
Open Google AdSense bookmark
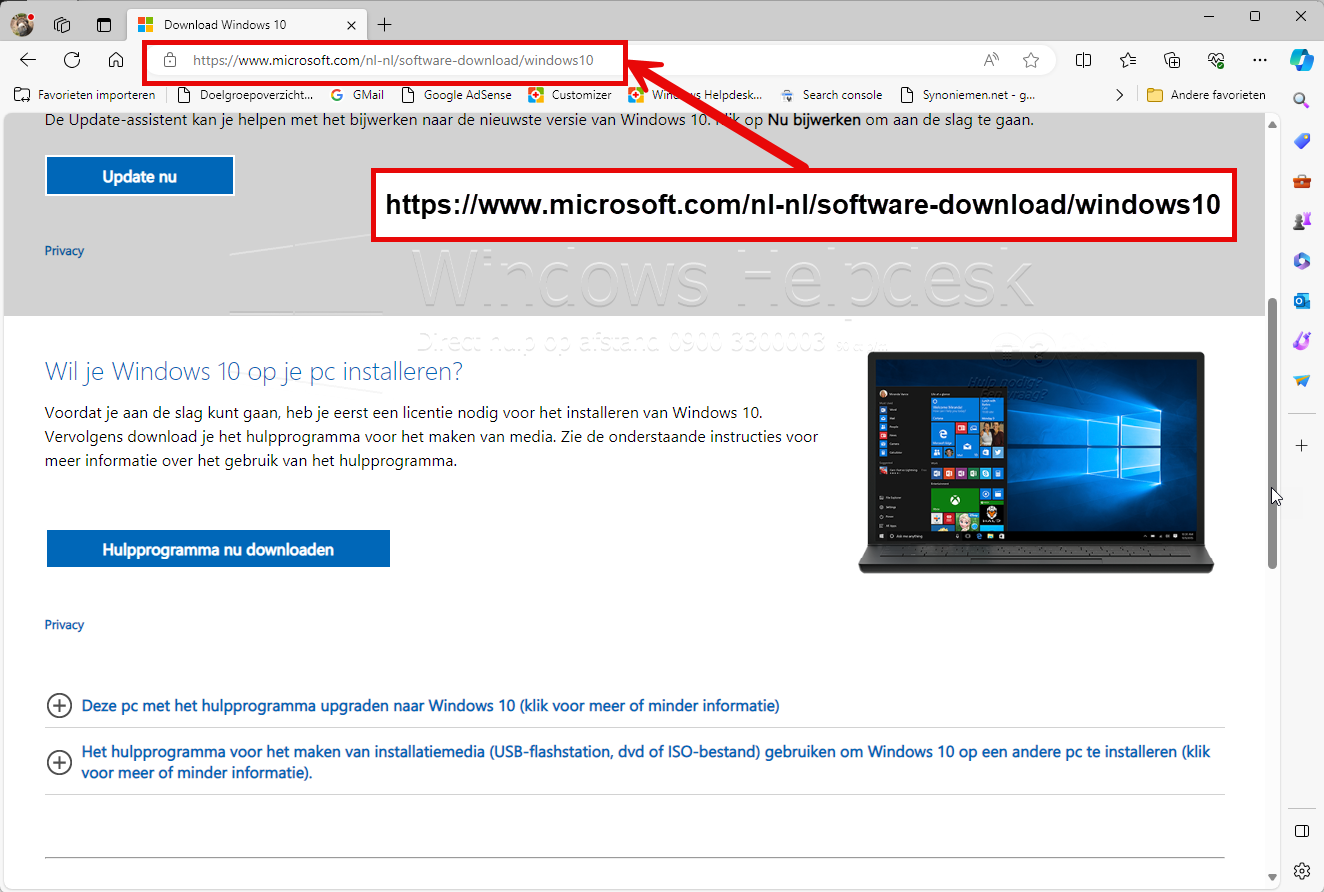point(456,95)
